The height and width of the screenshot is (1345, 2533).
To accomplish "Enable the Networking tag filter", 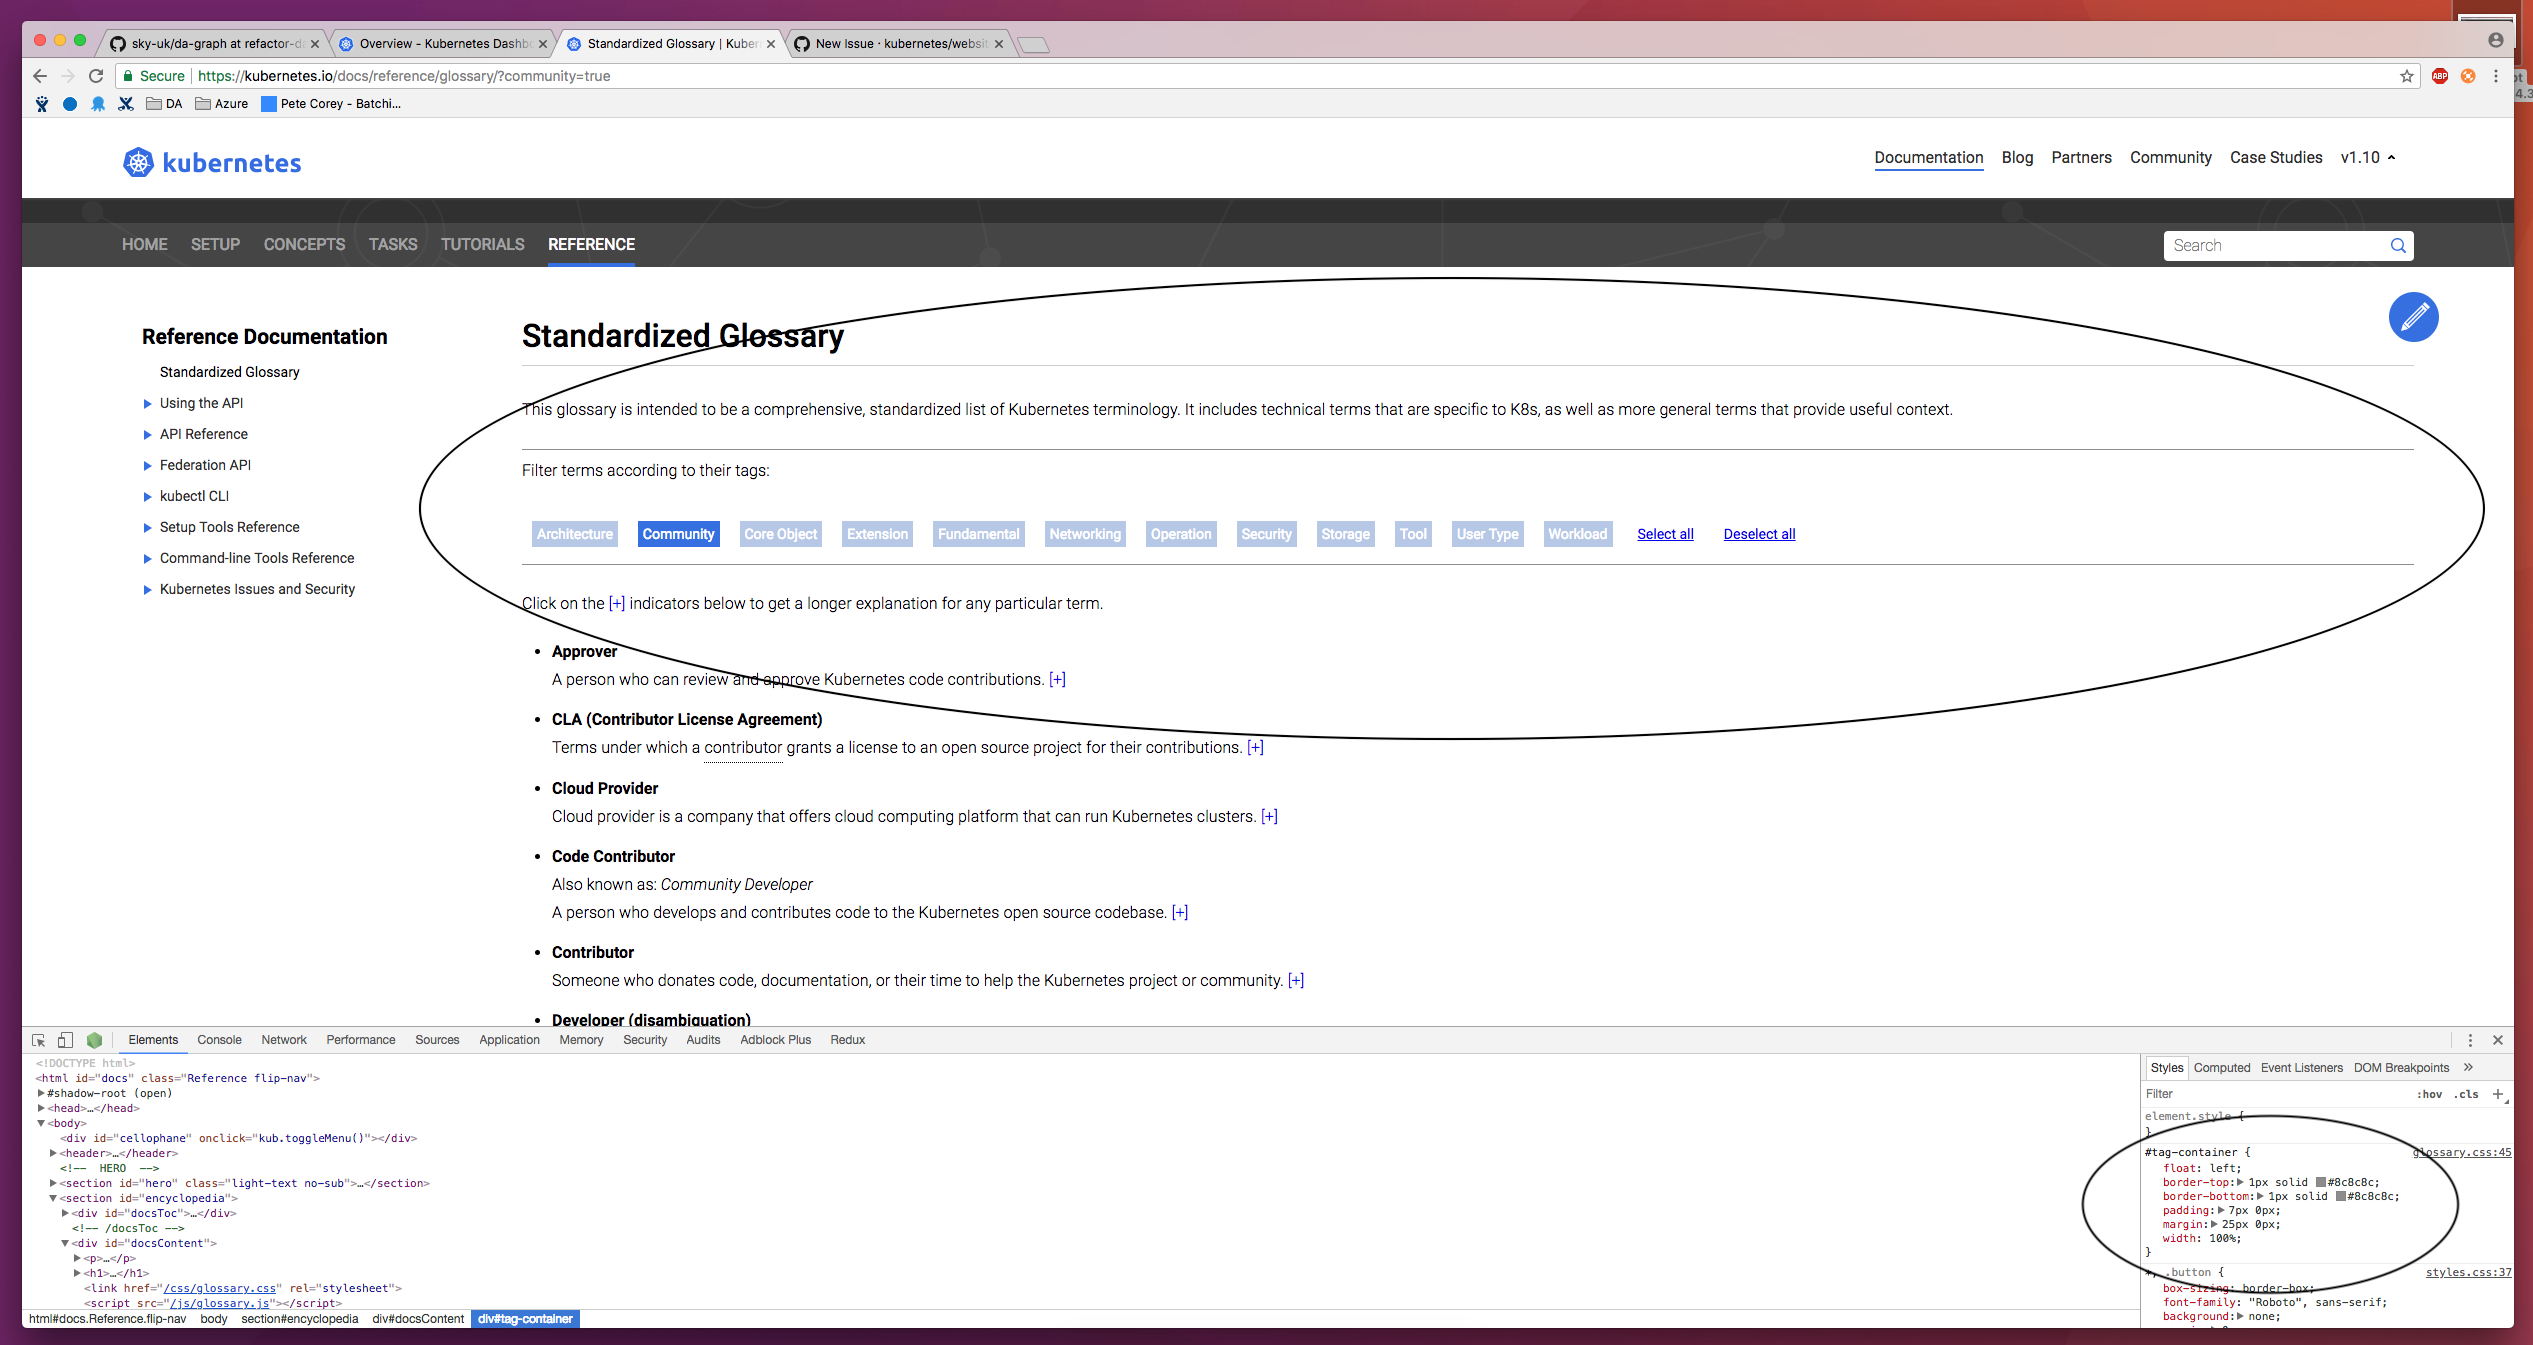I will pos(1084,534).
